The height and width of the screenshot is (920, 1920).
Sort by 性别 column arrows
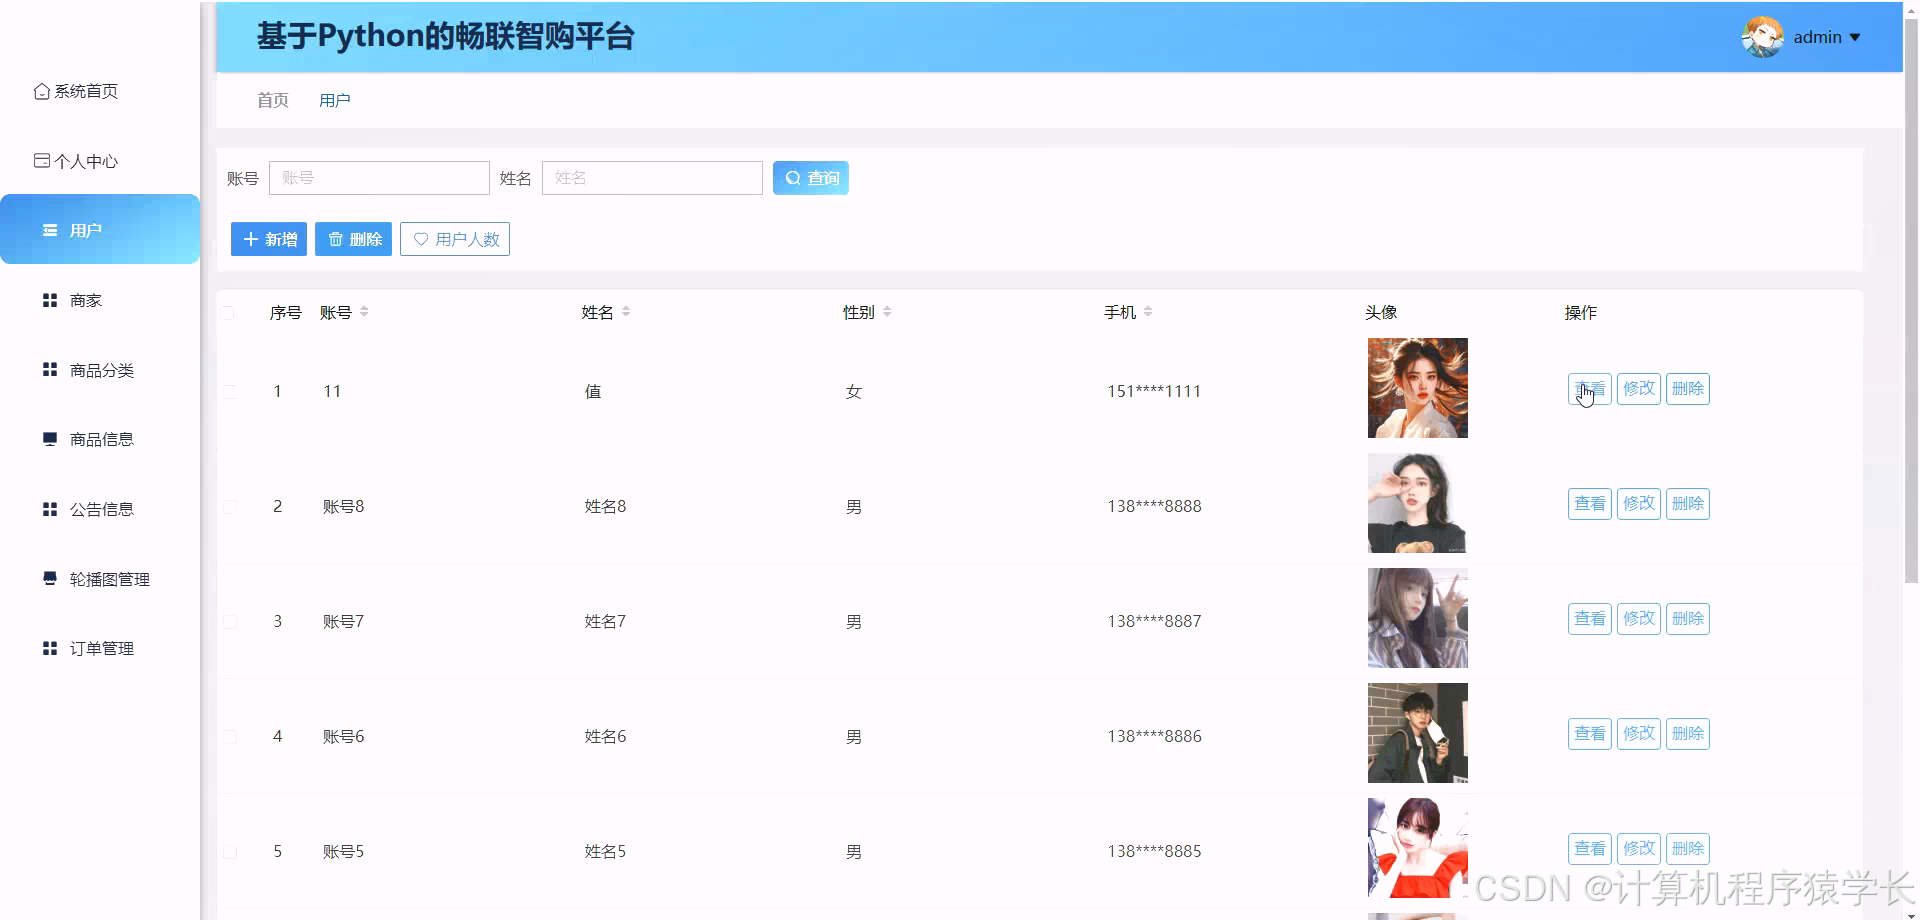pyautogui.click(x=887, y=312)
